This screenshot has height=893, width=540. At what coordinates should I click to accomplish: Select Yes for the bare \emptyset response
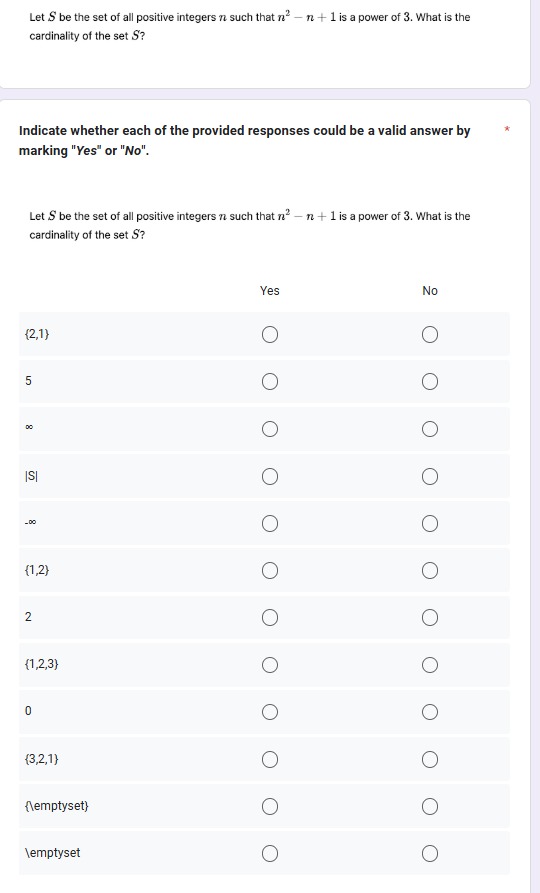(270, 854)
